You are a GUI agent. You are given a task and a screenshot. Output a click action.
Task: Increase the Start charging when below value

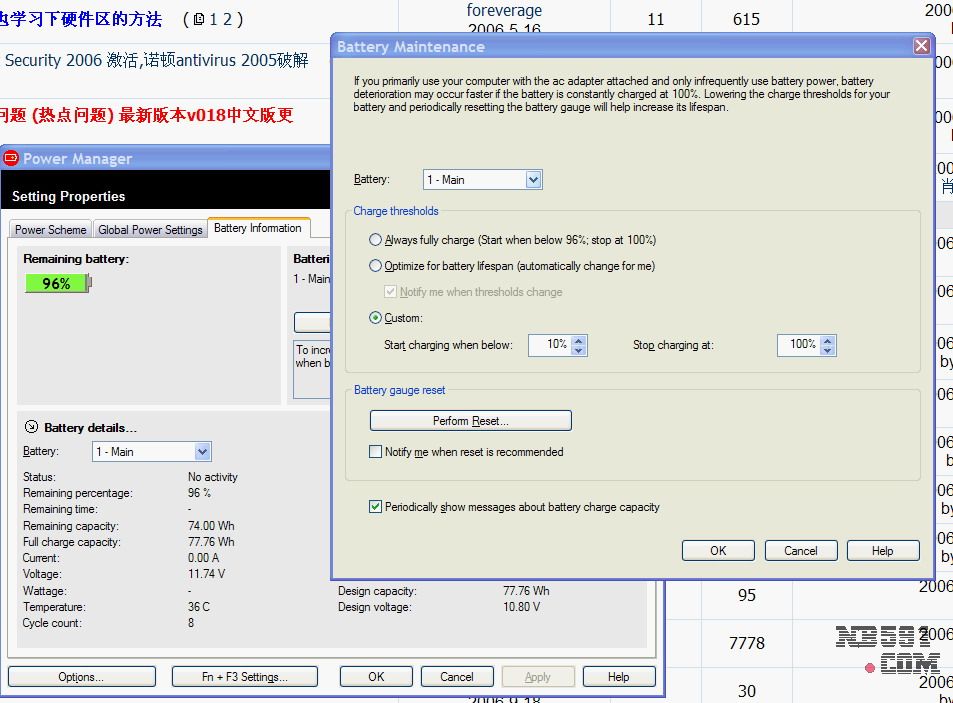point(580,340)
